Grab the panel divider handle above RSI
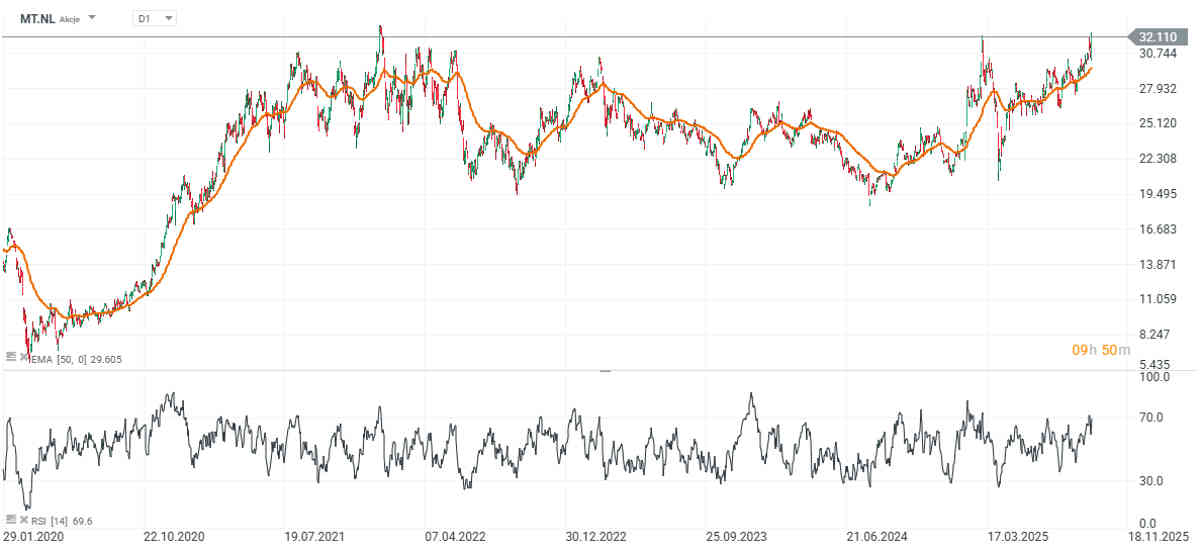Image resolution: width=1200 pixels, height=554 pixels. click(604, 370)
